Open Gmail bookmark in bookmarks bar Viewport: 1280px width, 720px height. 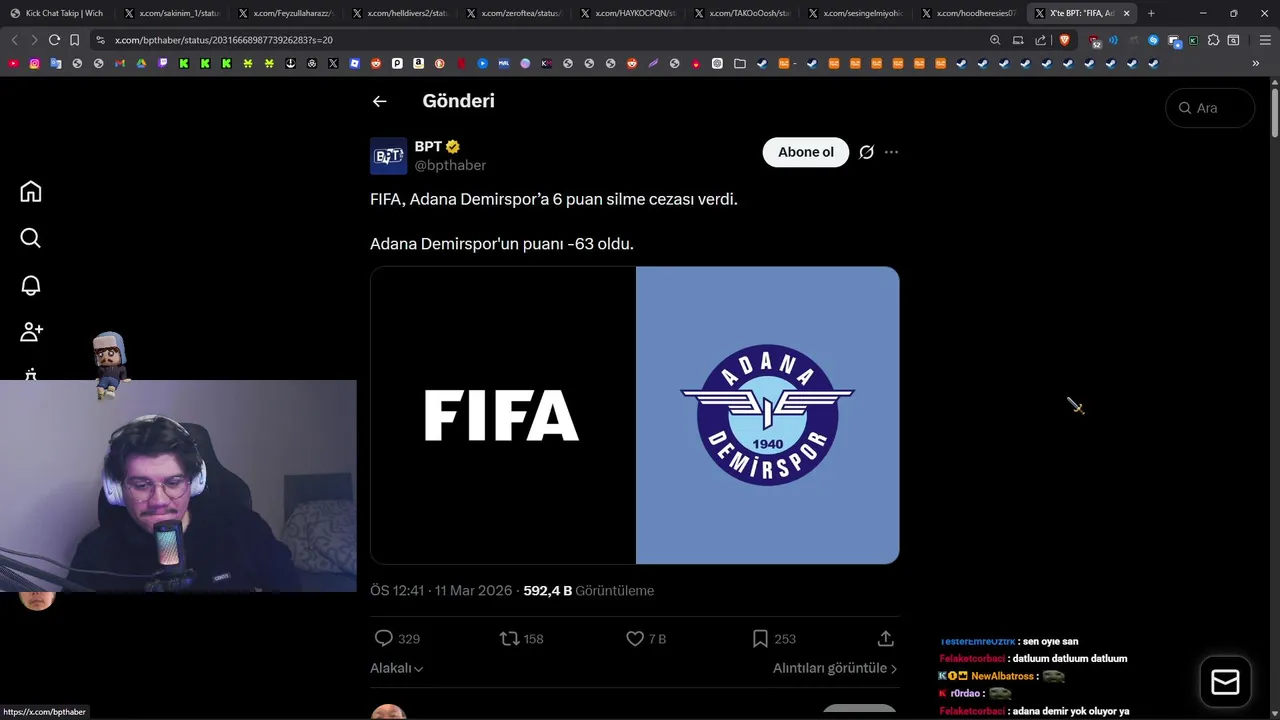click(x=120, y=63)
